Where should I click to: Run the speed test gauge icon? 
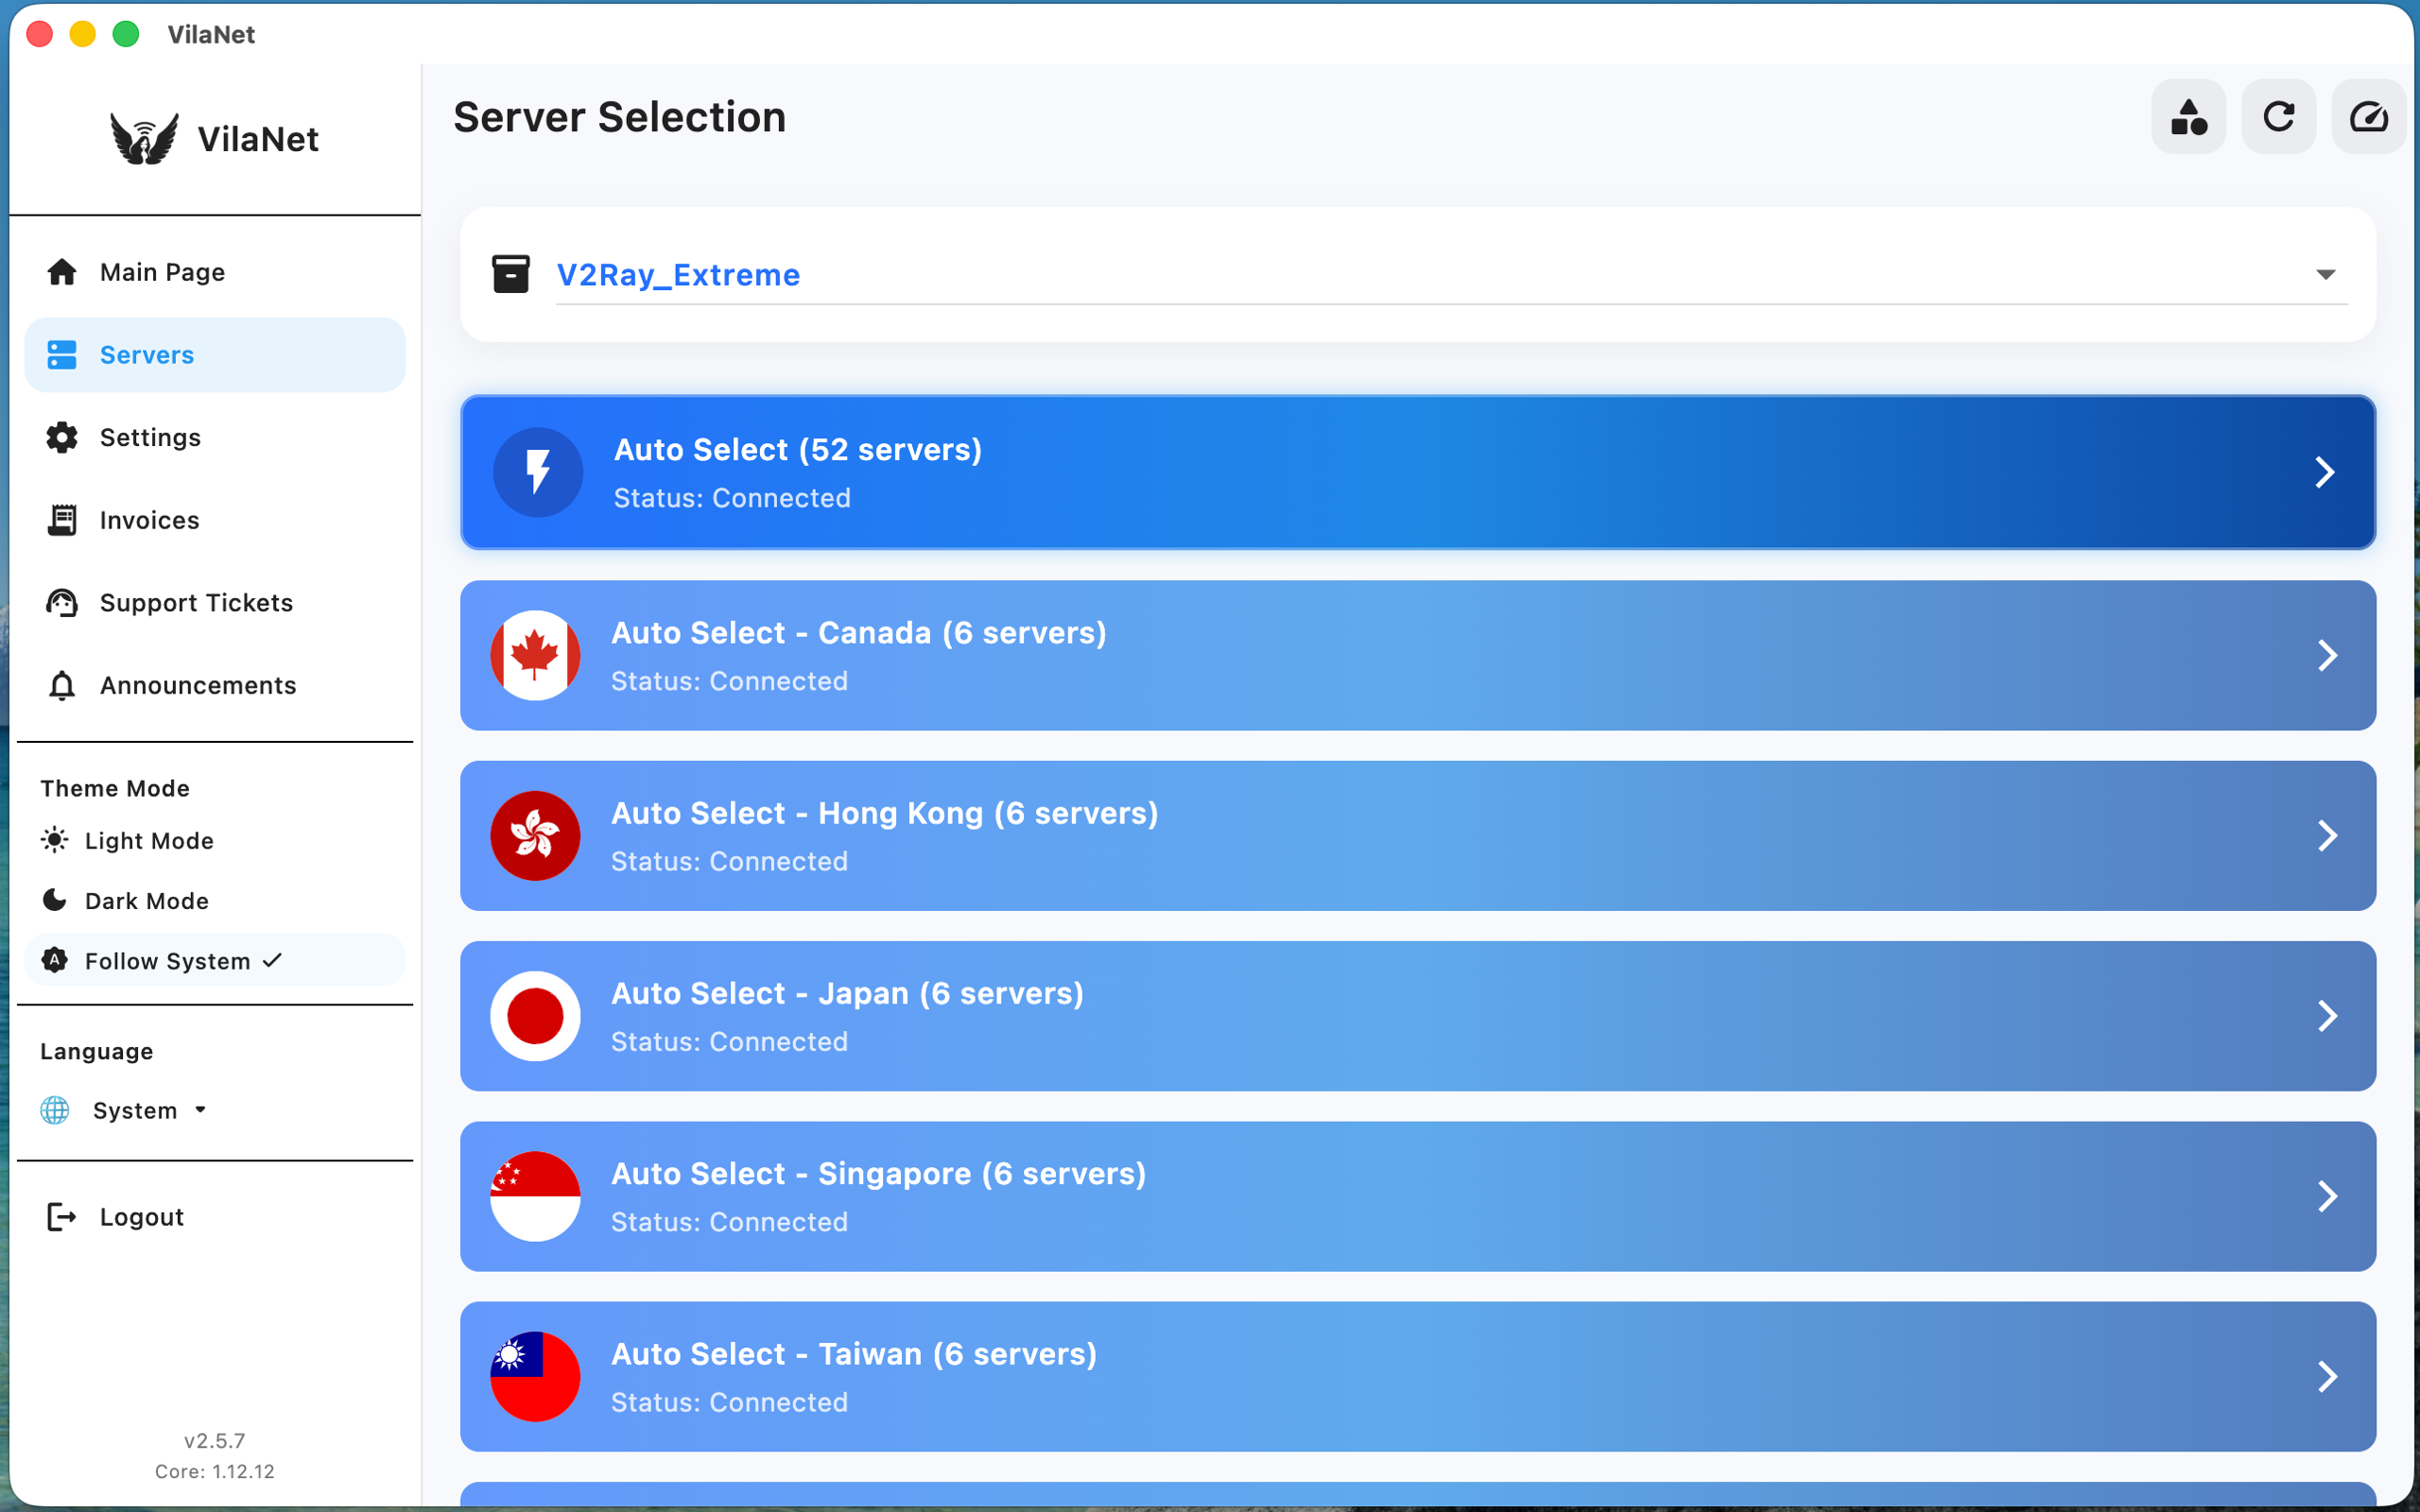pyautogui.click(x=2368, y=117)
